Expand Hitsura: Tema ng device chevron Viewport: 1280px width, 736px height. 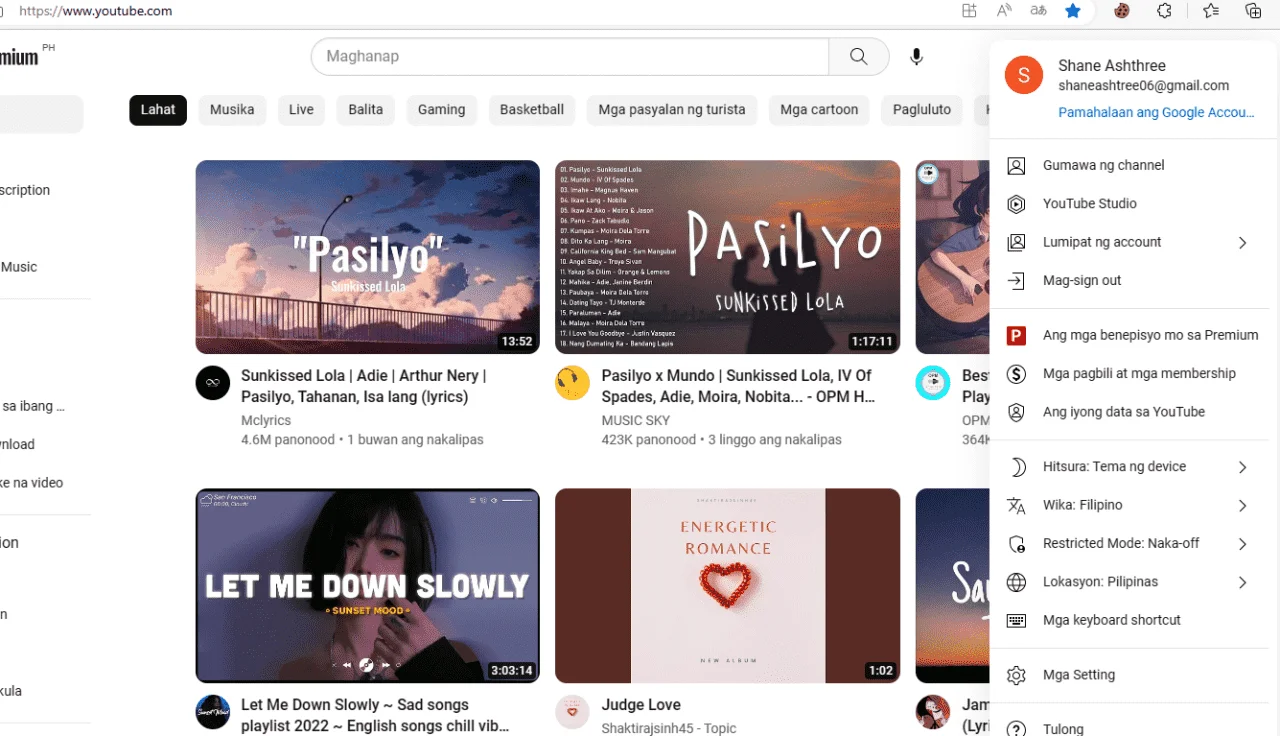point(1242,467)
